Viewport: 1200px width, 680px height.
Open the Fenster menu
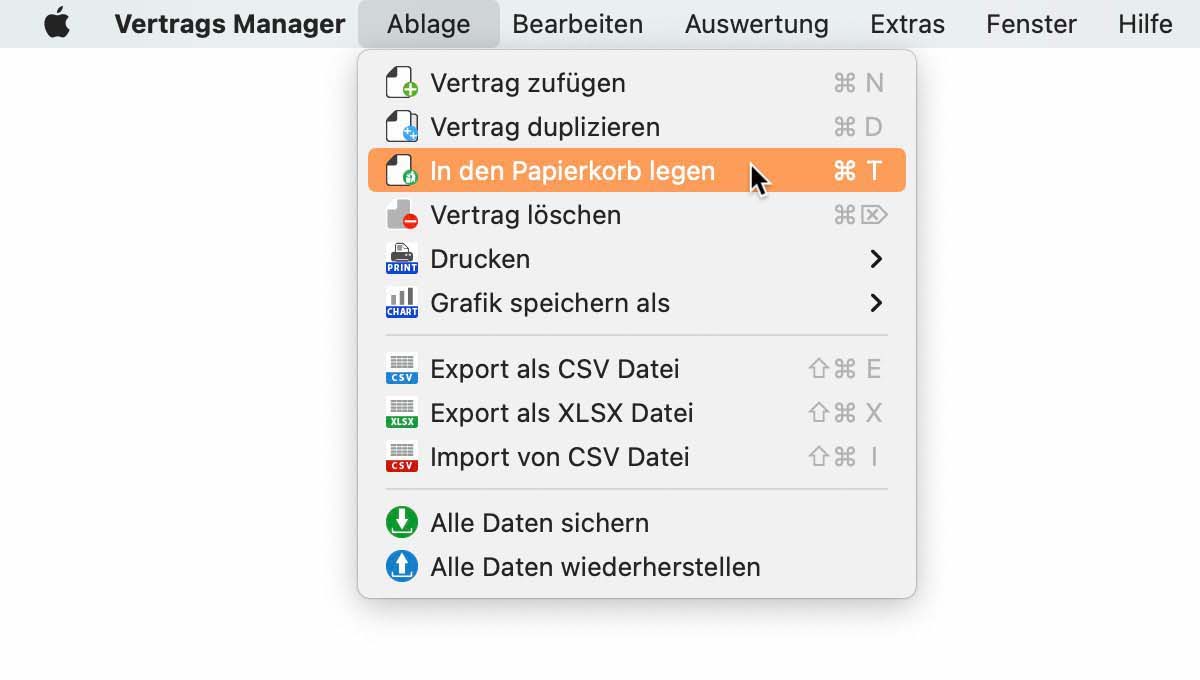pos(1031,24)
